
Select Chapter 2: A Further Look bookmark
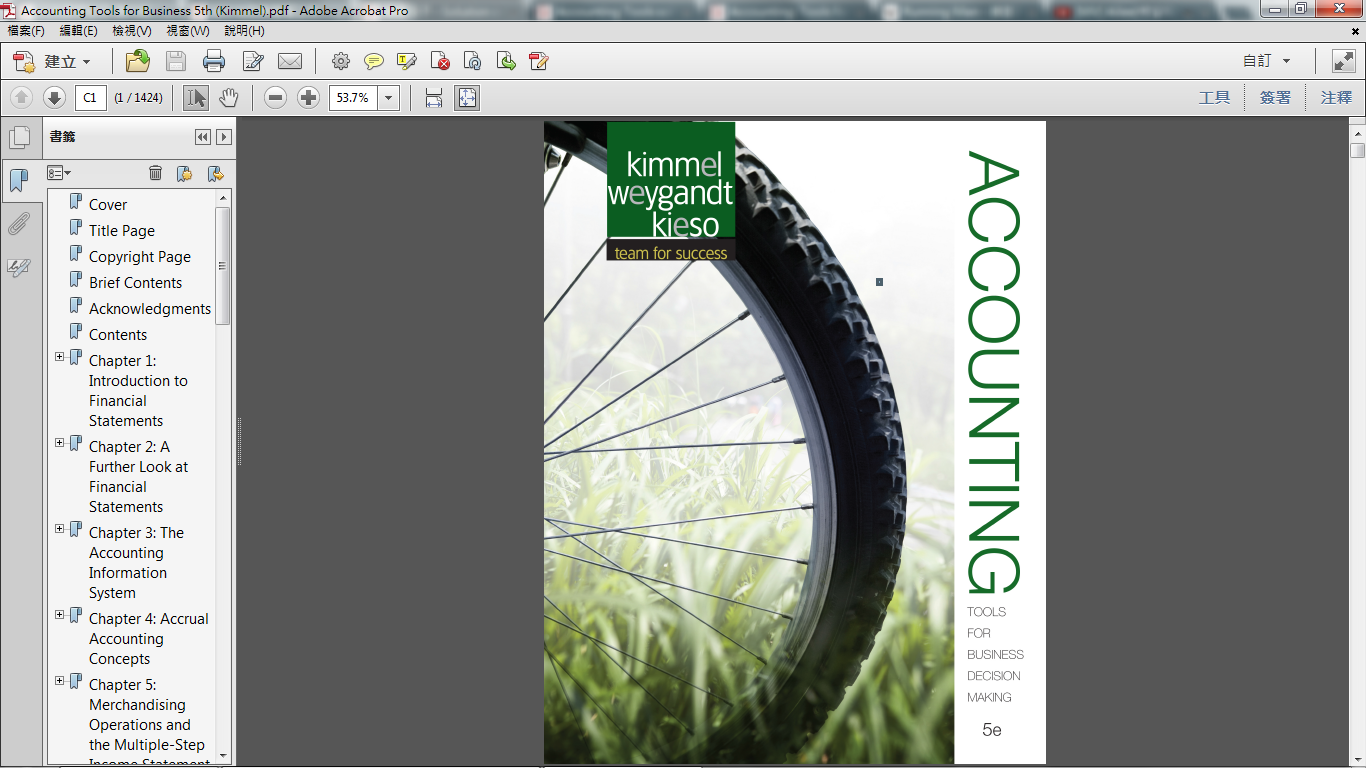tap(139, 477)
